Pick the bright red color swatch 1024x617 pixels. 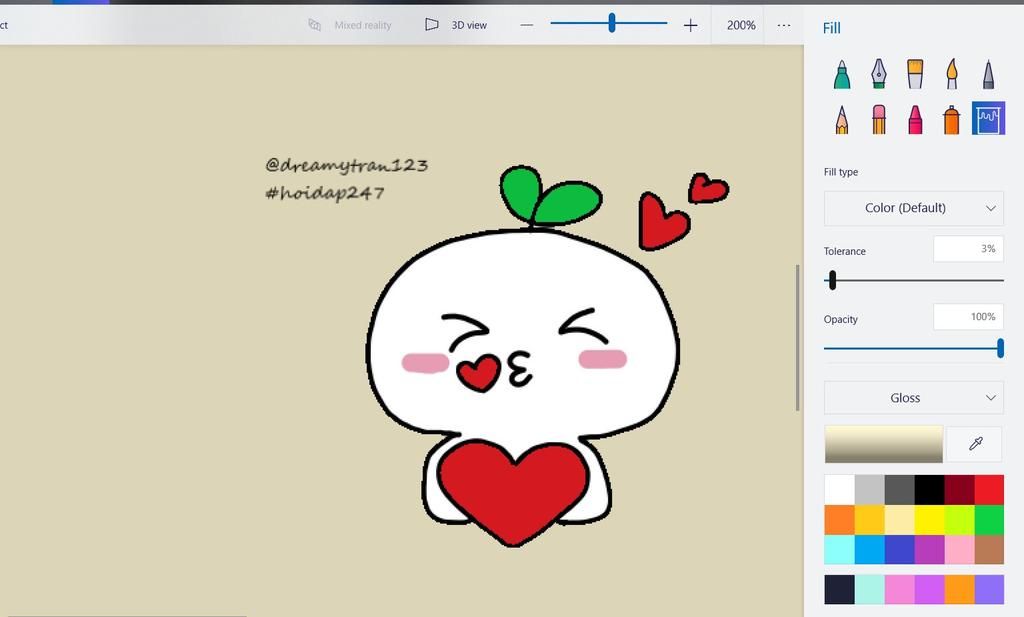pos(989,490)
